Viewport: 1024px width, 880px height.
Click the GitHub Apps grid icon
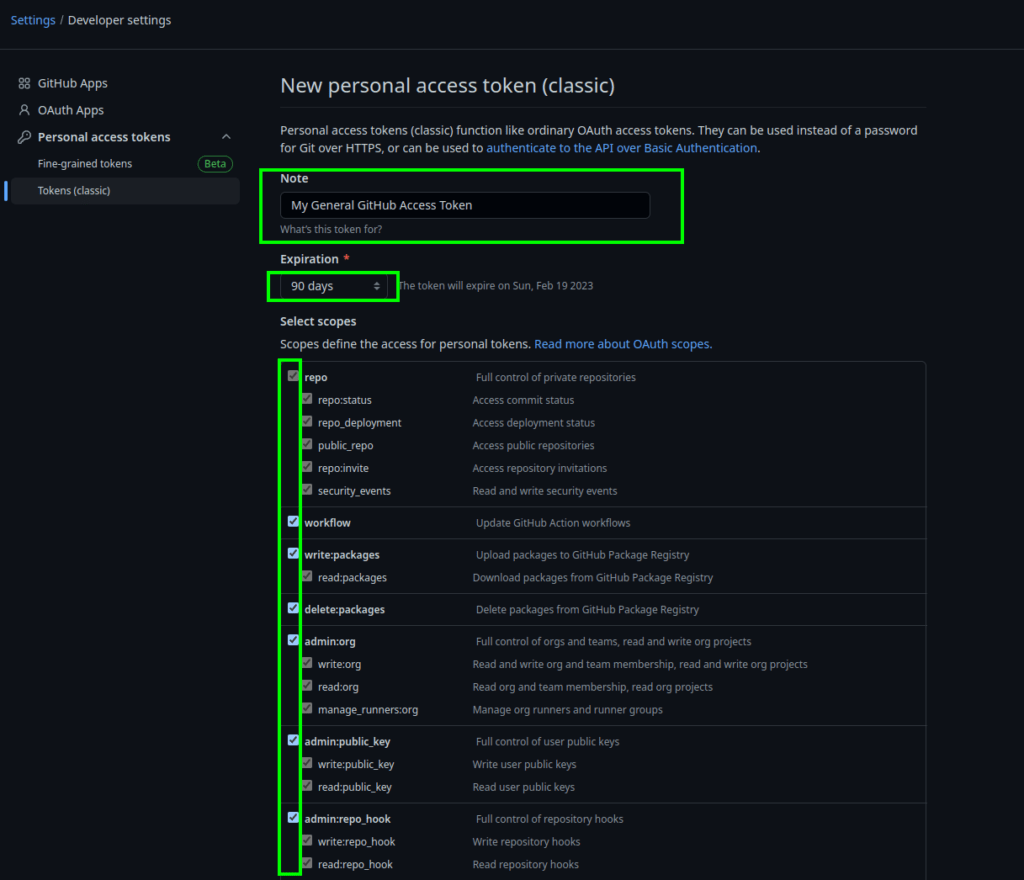click(x=24, y=84)
